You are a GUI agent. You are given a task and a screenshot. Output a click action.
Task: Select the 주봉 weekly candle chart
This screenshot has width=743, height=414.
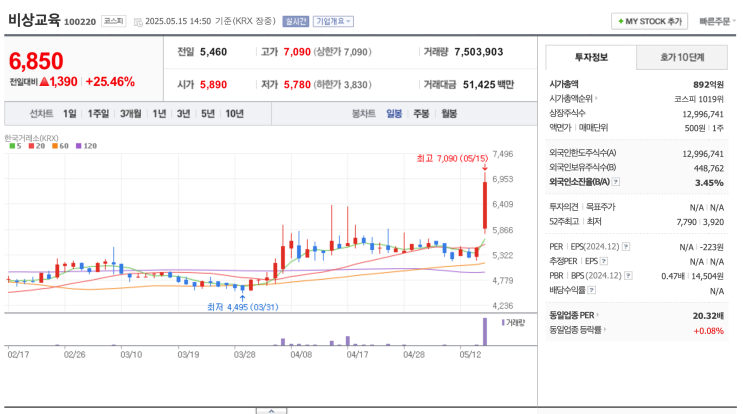click(421, 114)
